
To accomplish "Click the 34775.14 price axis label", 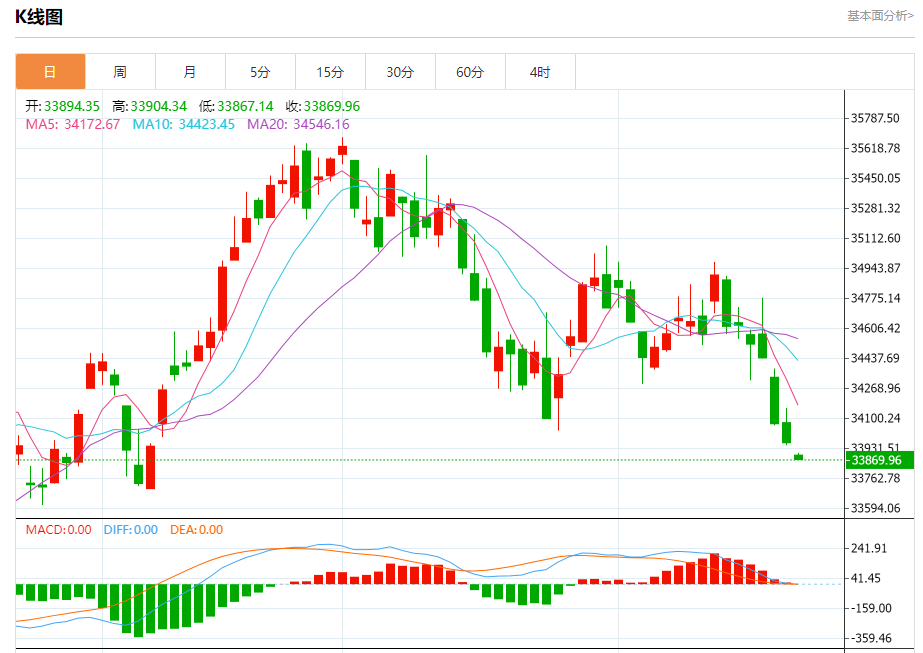I will click(x=875, y=299).
